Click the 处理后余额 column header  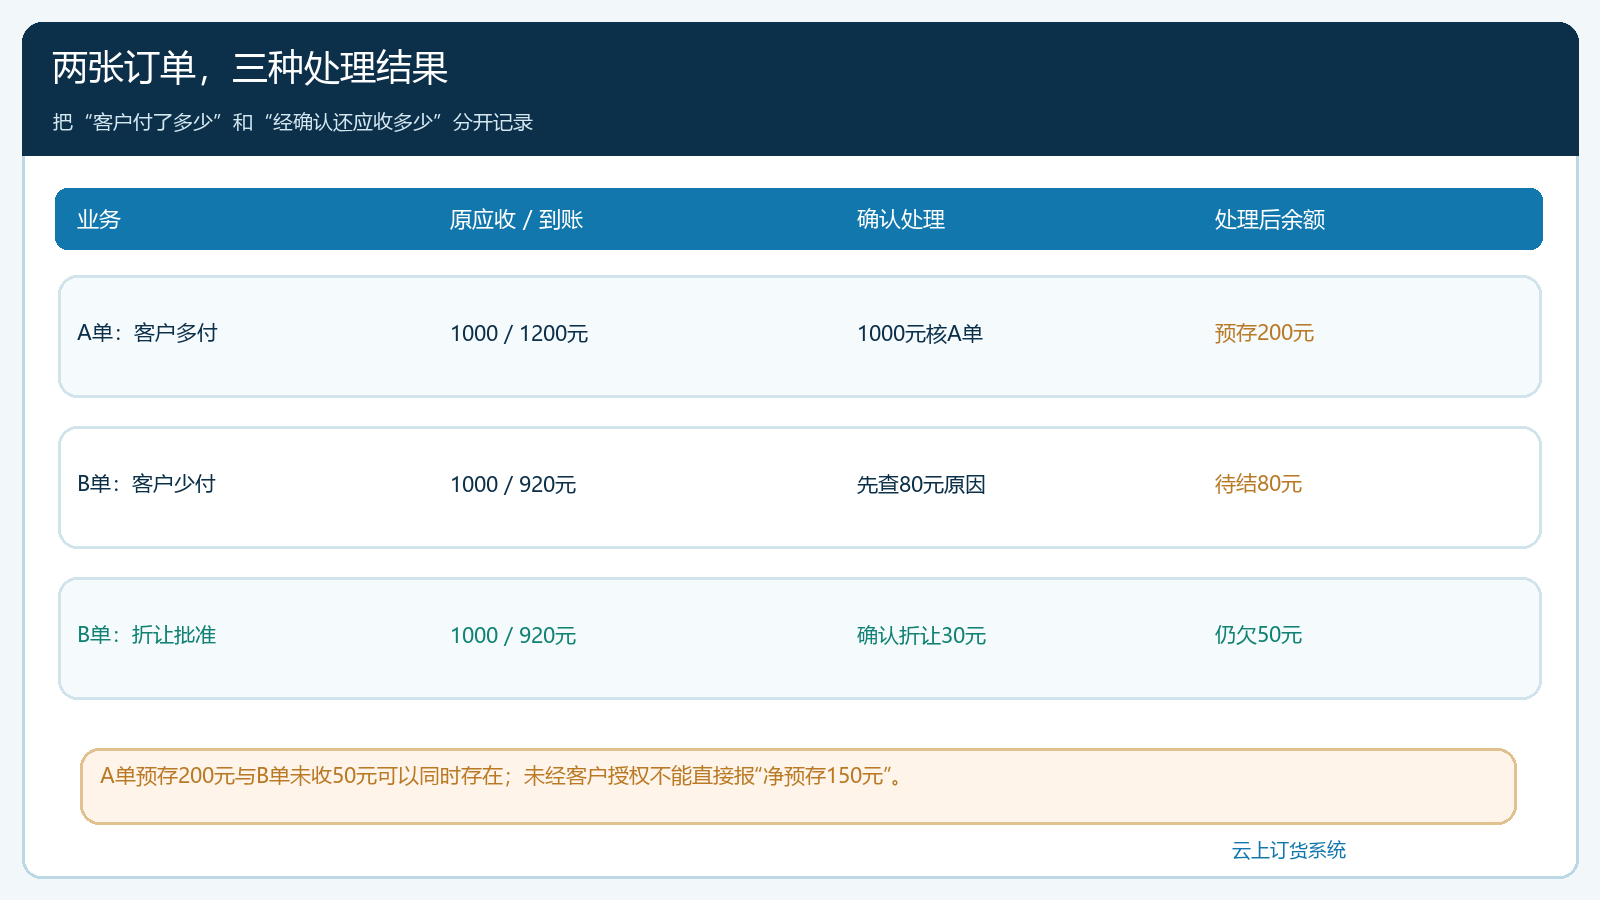(x=1270, y=220)
